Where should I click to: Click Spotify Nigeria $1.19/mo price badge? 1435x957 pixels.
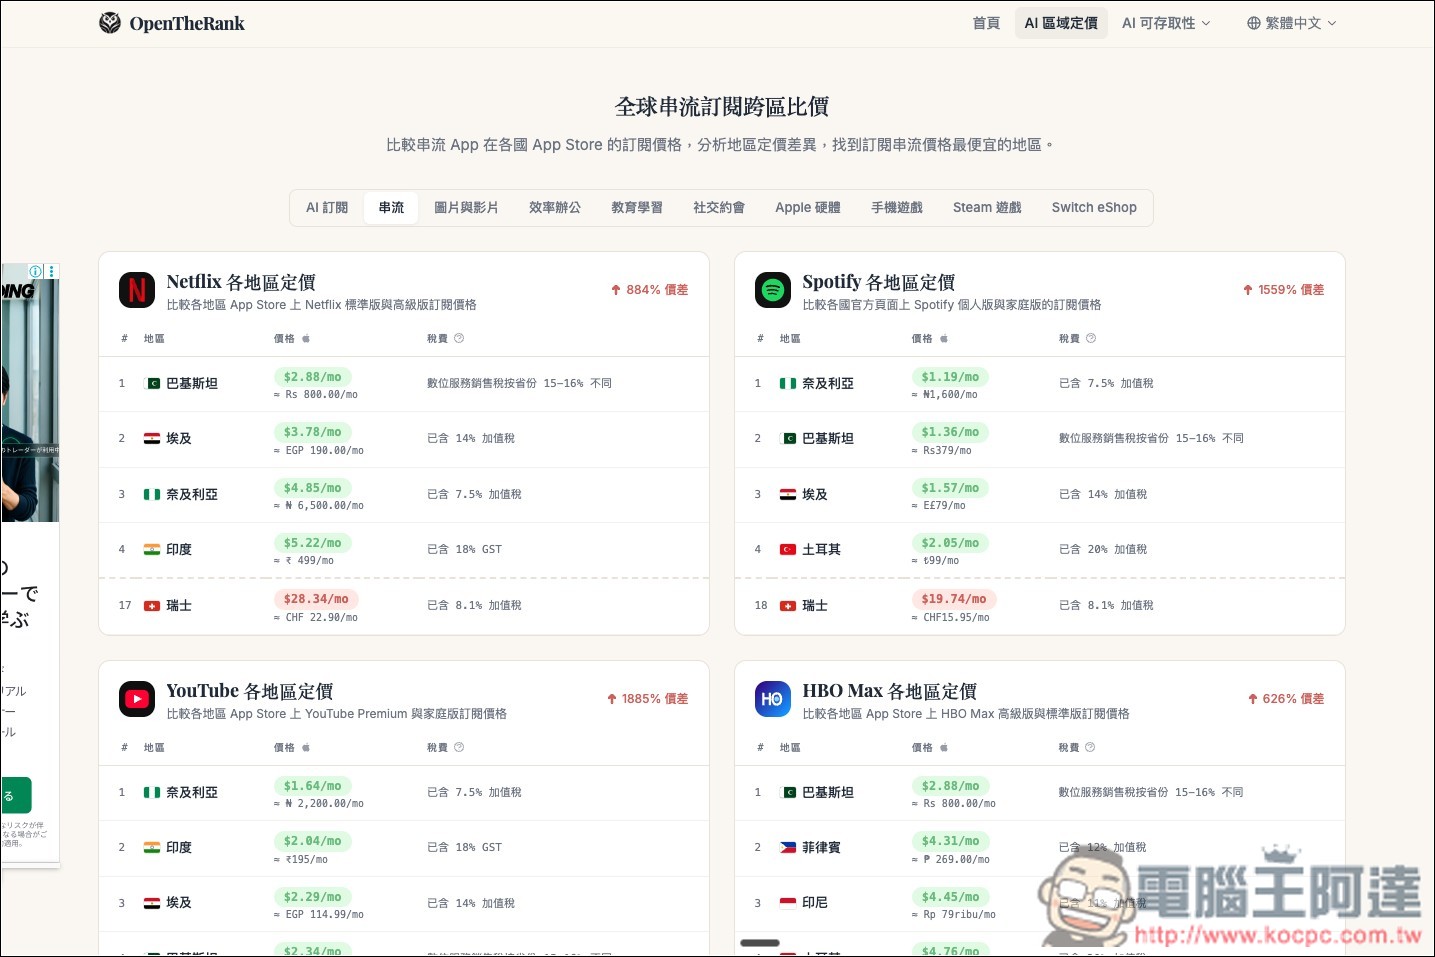pyautogui.click(x=950, y=377)
